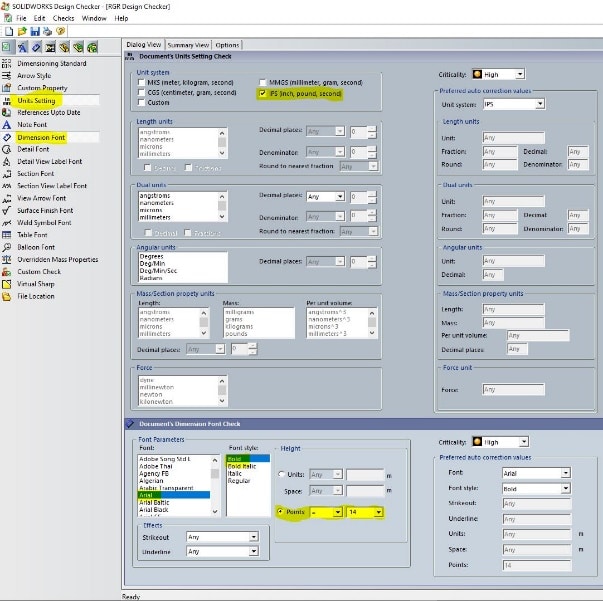This screenshot has width=603, height=601.
Task: Select the Dimension checks blue ruler icon
Action: [x=37, y=47]
